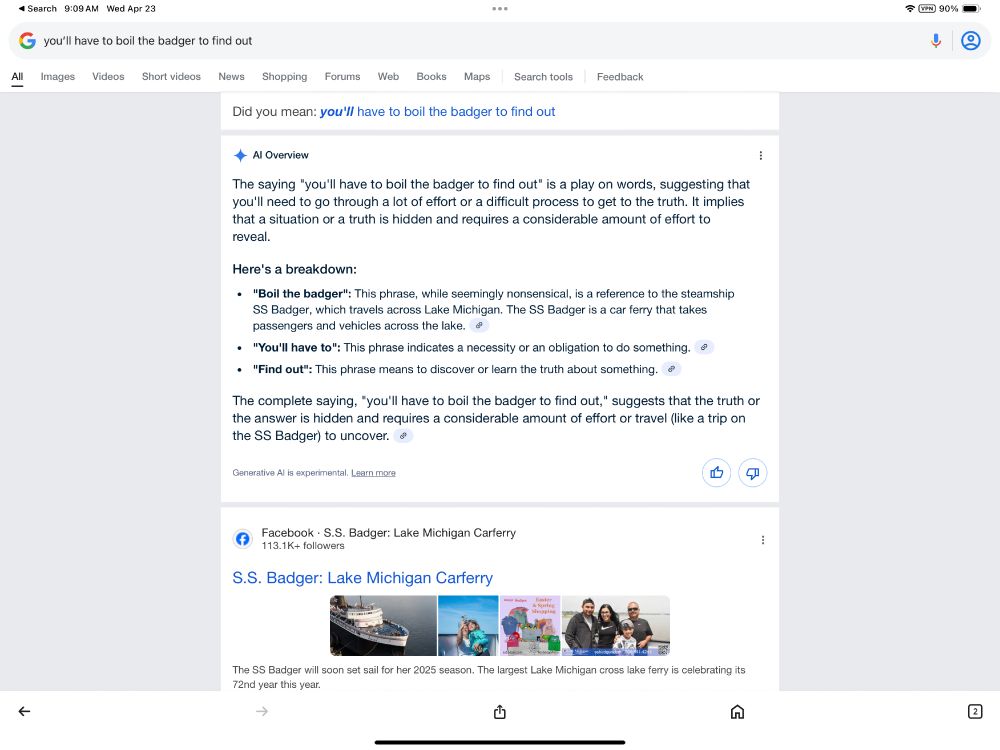Click the bold '"Find out":' label

283,369
